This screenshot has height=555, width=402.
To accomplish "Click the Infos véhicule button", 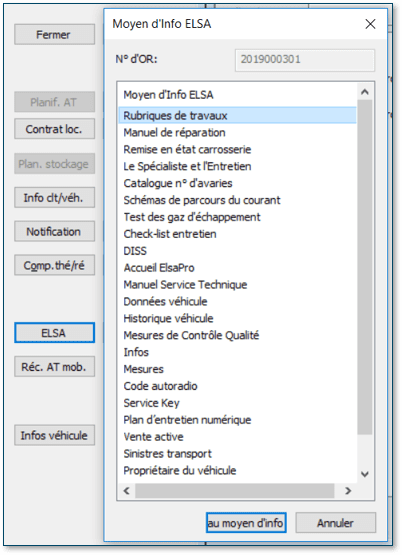I will (x=54, y=435).
